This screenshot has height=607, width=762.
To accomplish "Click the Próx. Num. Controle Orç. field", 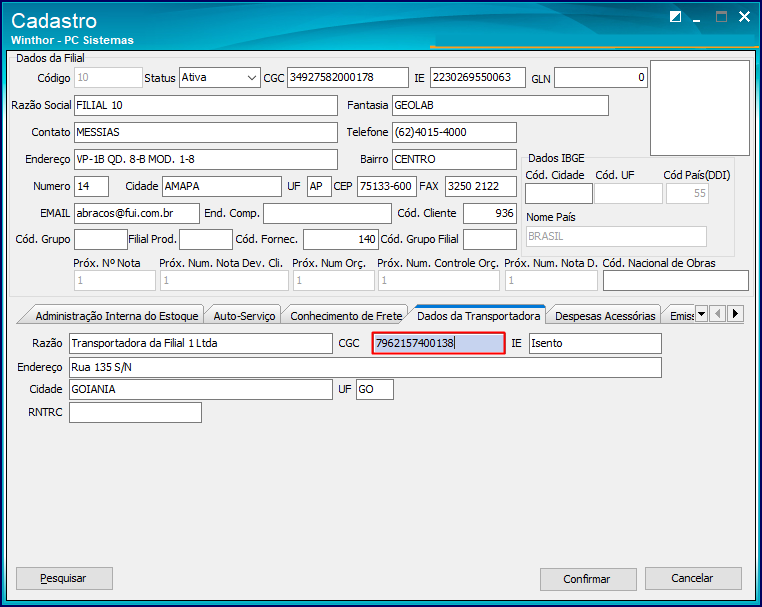I will click(x=439, y=280).
